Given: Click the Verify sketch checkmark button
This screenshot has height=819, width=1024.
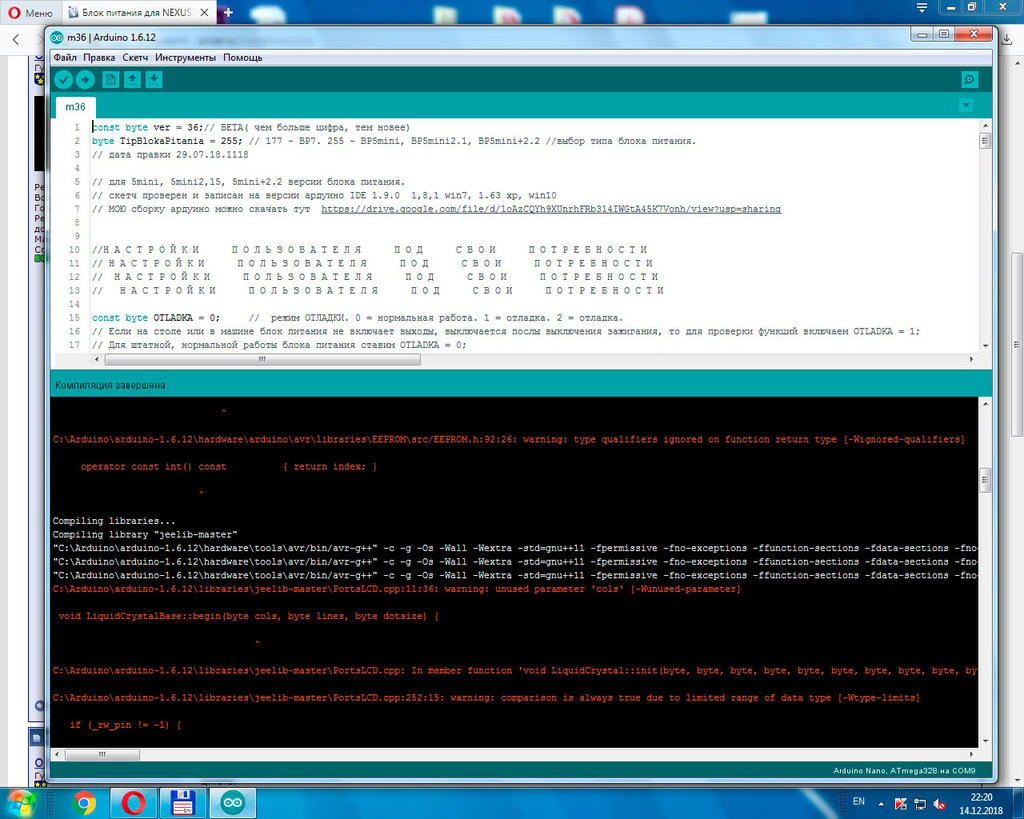Looking at the screenshot, I should coord(64,80).
